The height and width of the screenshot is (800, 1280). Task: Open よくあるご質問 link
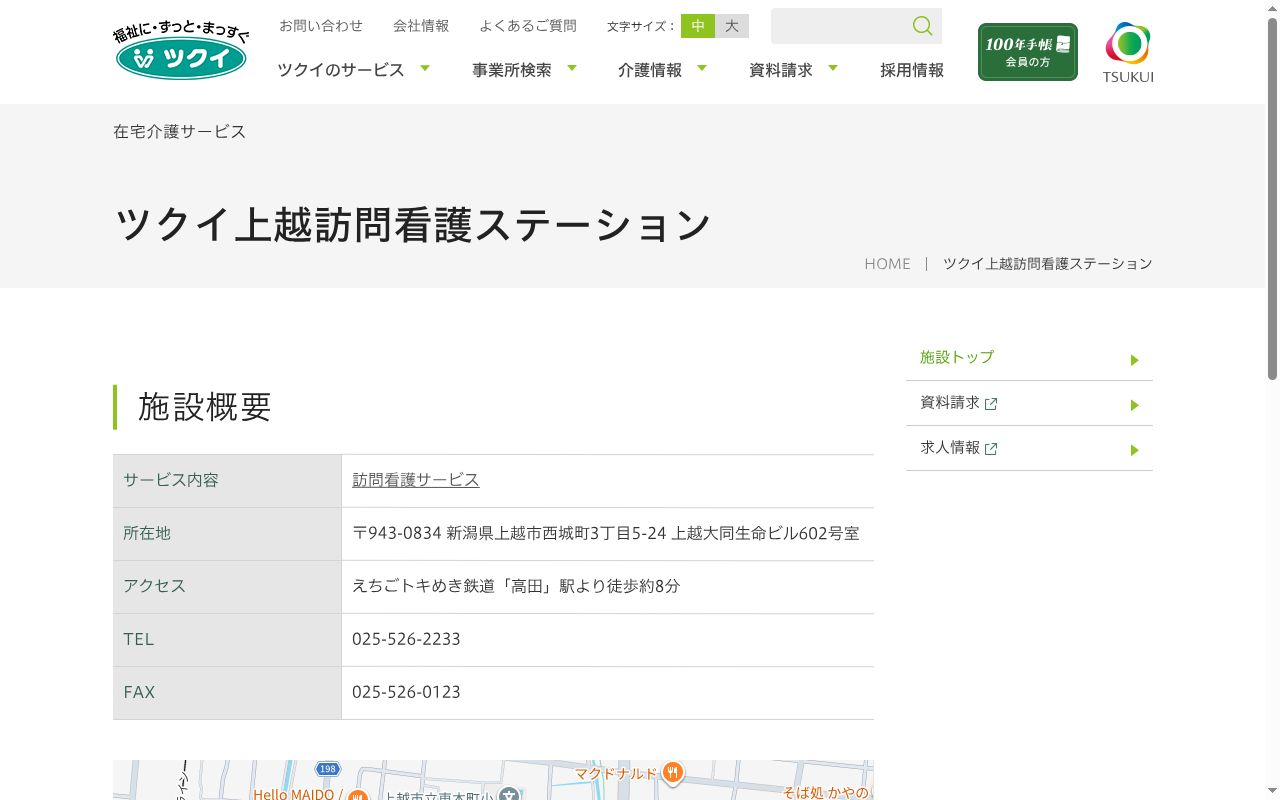point(528,26)
